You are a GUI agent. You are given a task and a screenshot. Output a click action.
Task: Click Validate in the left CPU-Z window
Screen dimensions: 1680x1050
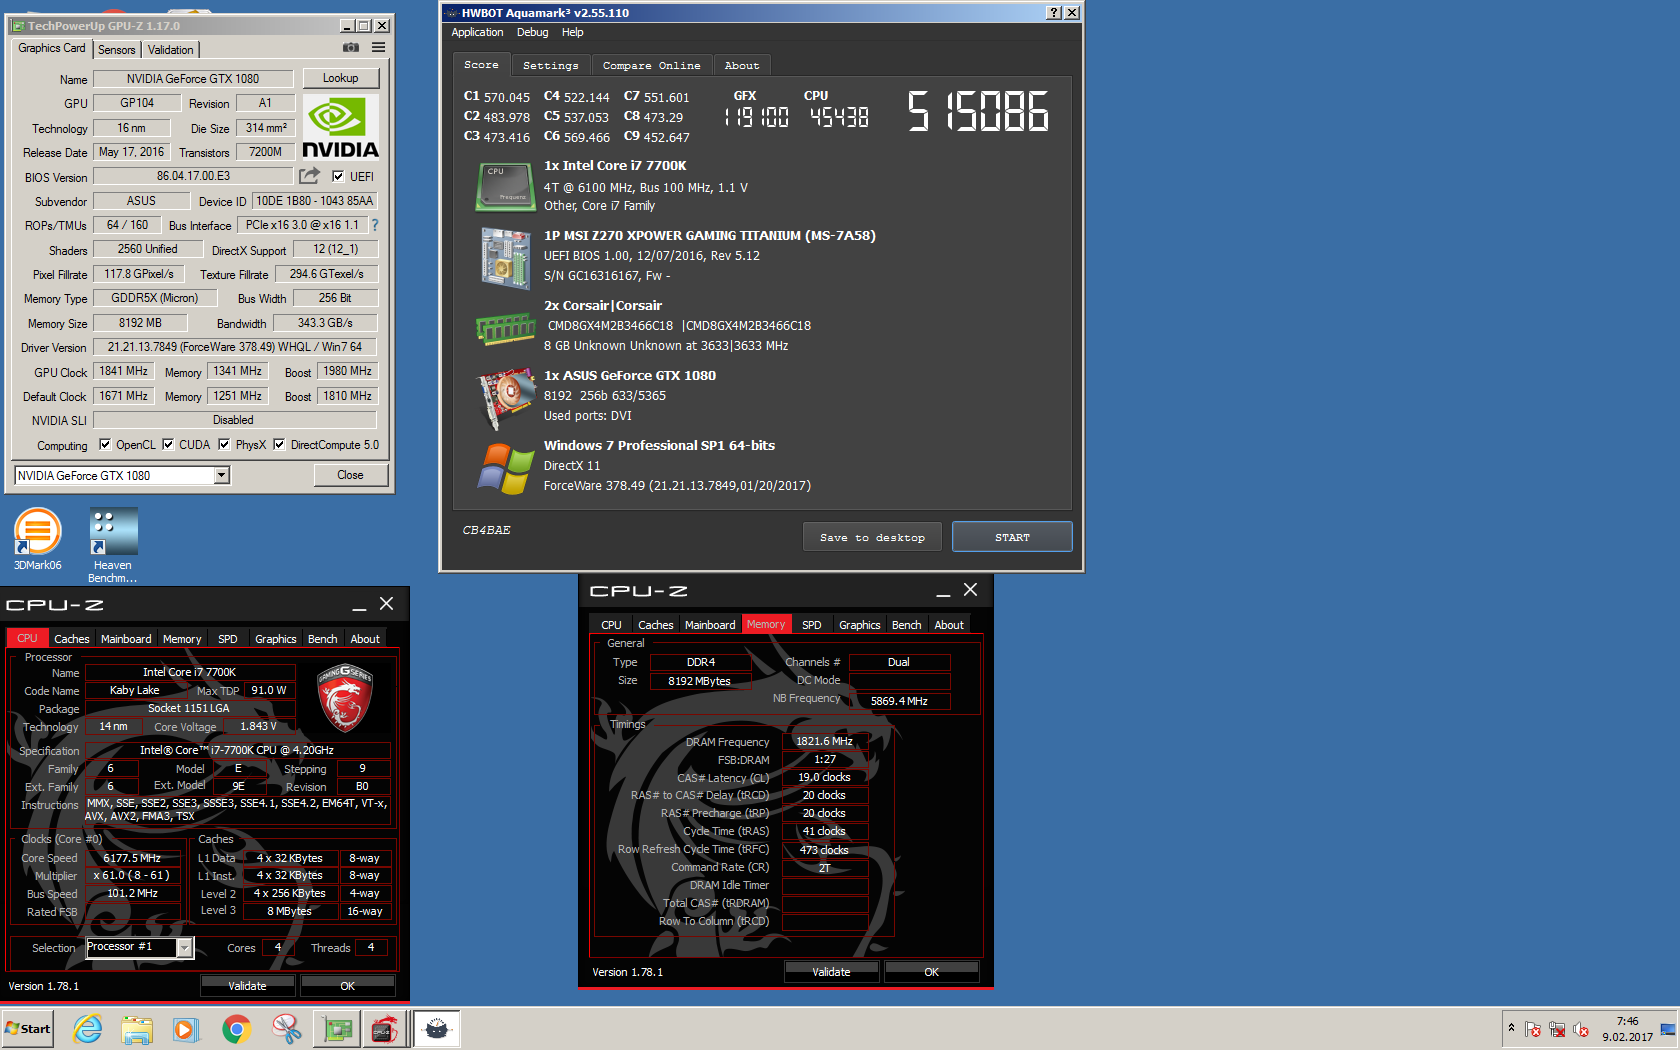pyautogui.click(x=247, y=986)
